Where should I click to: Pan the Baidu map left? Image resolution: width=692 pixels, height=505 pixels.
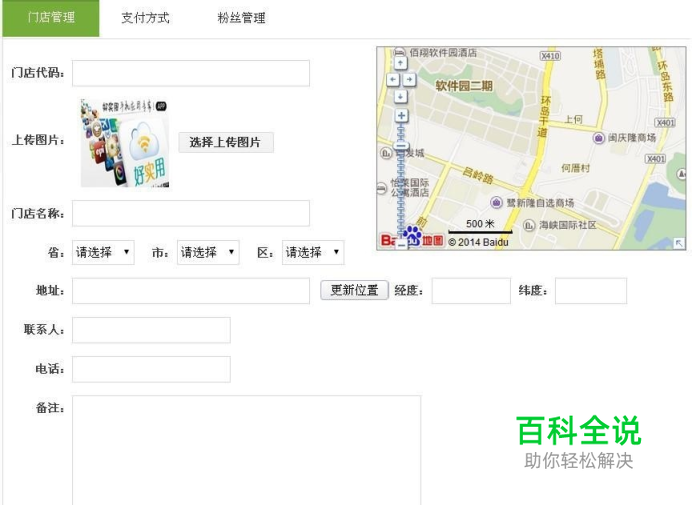(x=393, y=79)
